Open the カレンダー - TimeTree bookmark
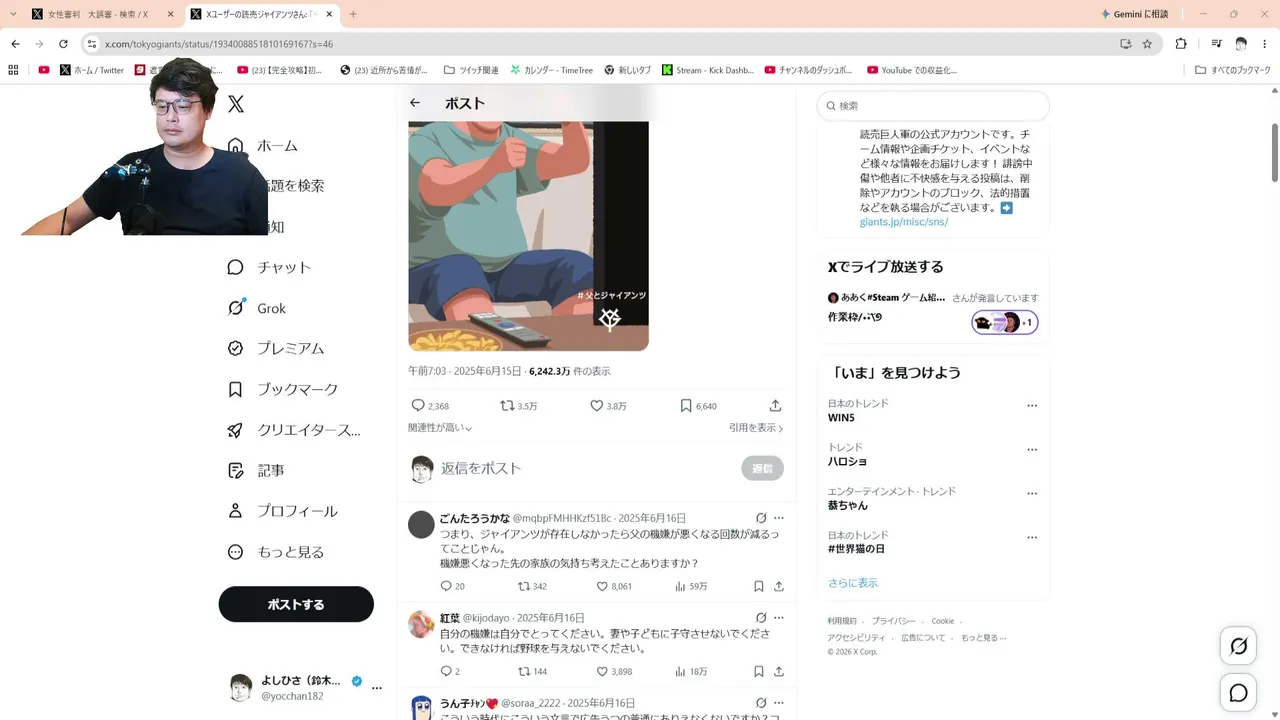1280x720 pixels. [x=551, y=70]
